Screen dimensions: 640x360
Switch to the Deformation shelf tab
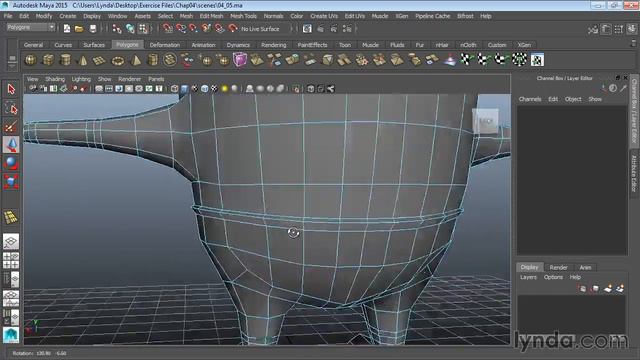click(x=164, y=45)
